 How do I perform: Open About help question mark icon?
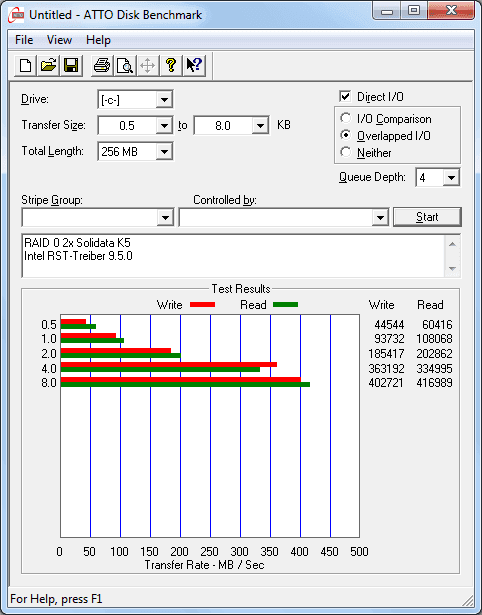[x=171, y=65]
